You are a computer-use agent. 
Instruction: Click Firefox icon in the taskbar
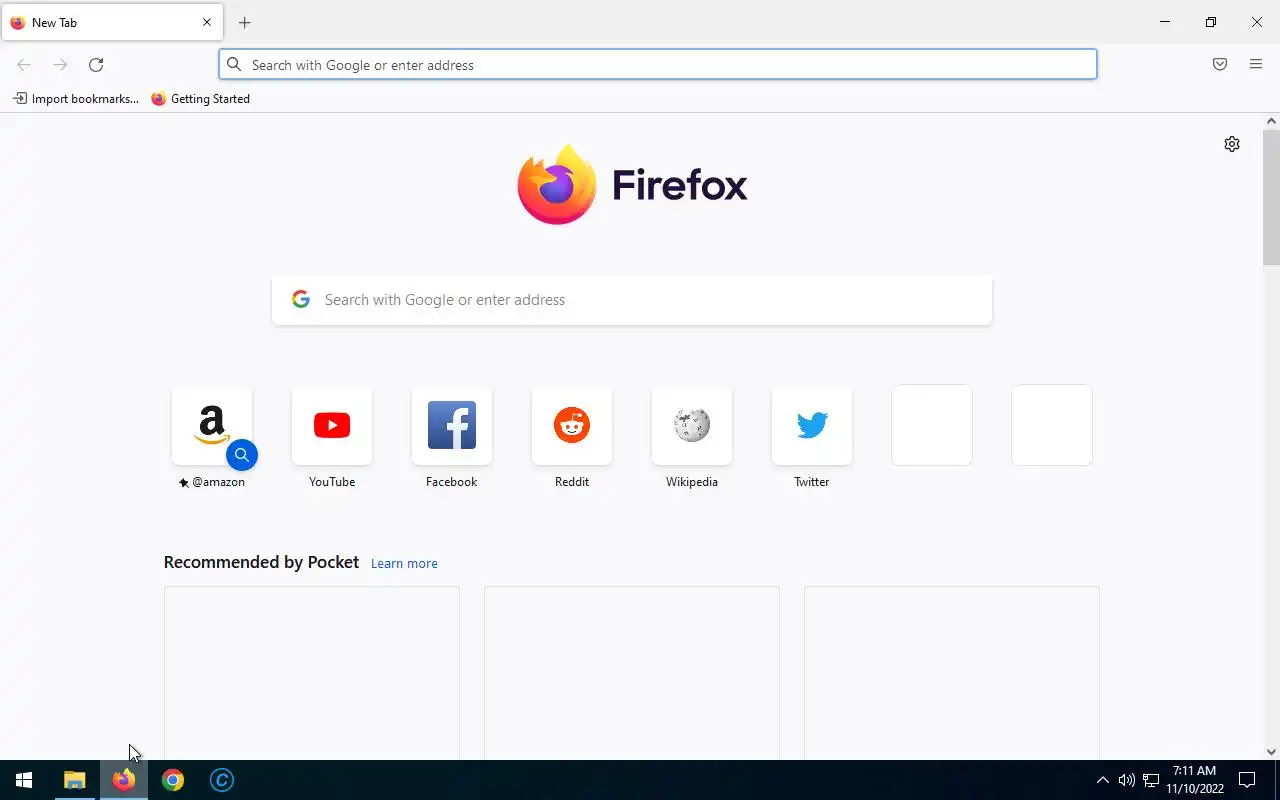tap(124, 780)
